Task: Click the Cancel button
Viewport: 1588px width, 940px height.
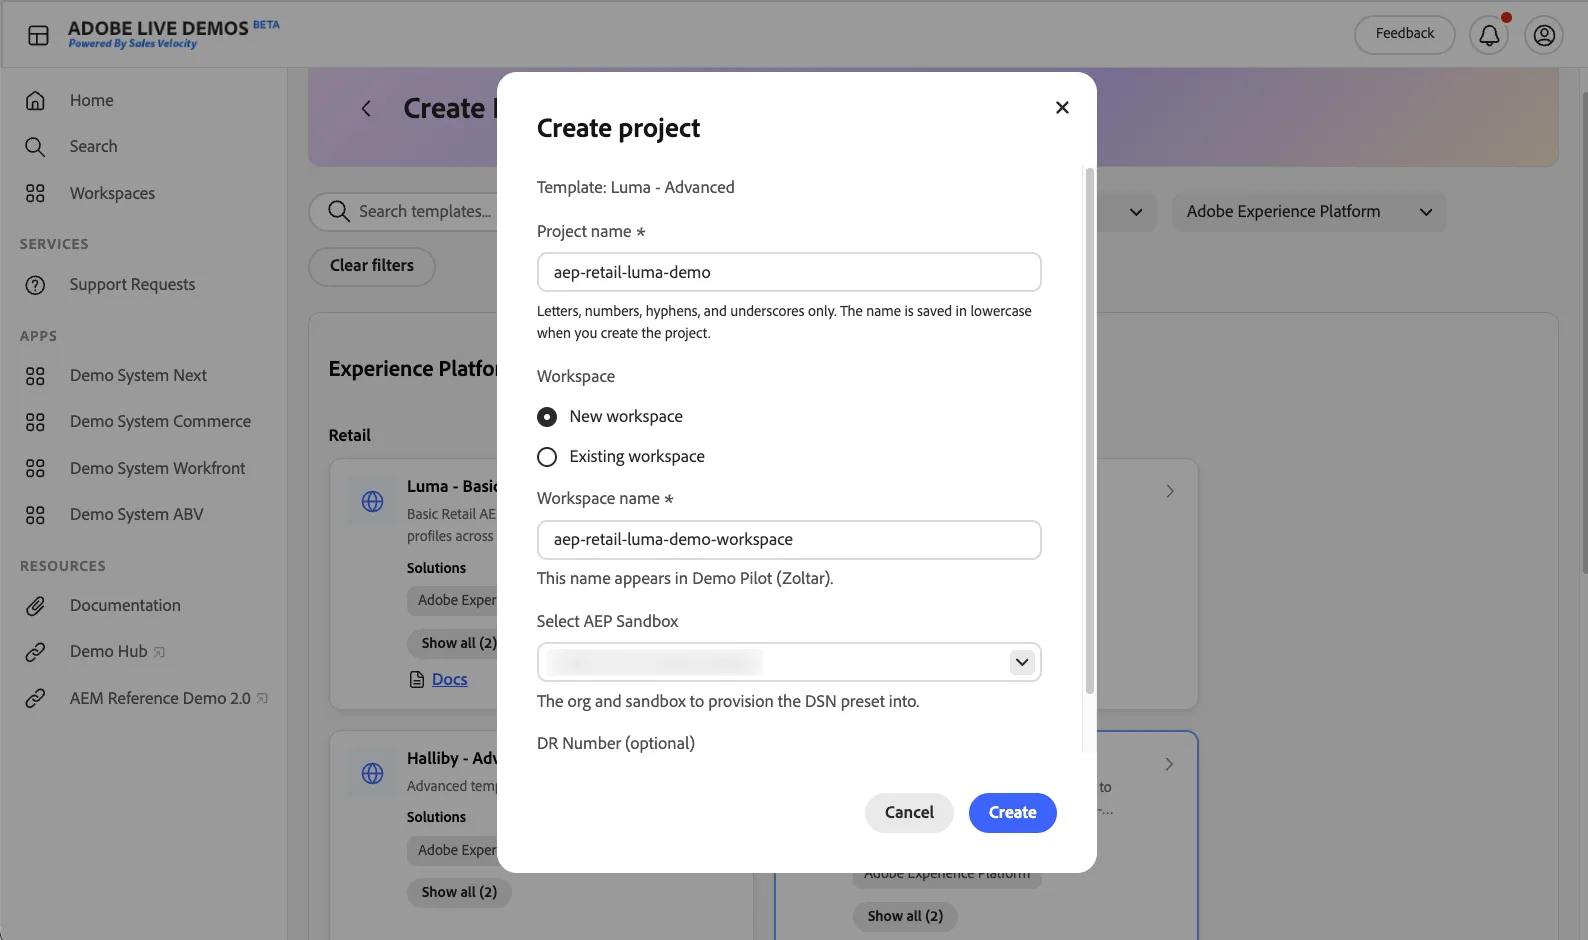Action: coord(909,813)
